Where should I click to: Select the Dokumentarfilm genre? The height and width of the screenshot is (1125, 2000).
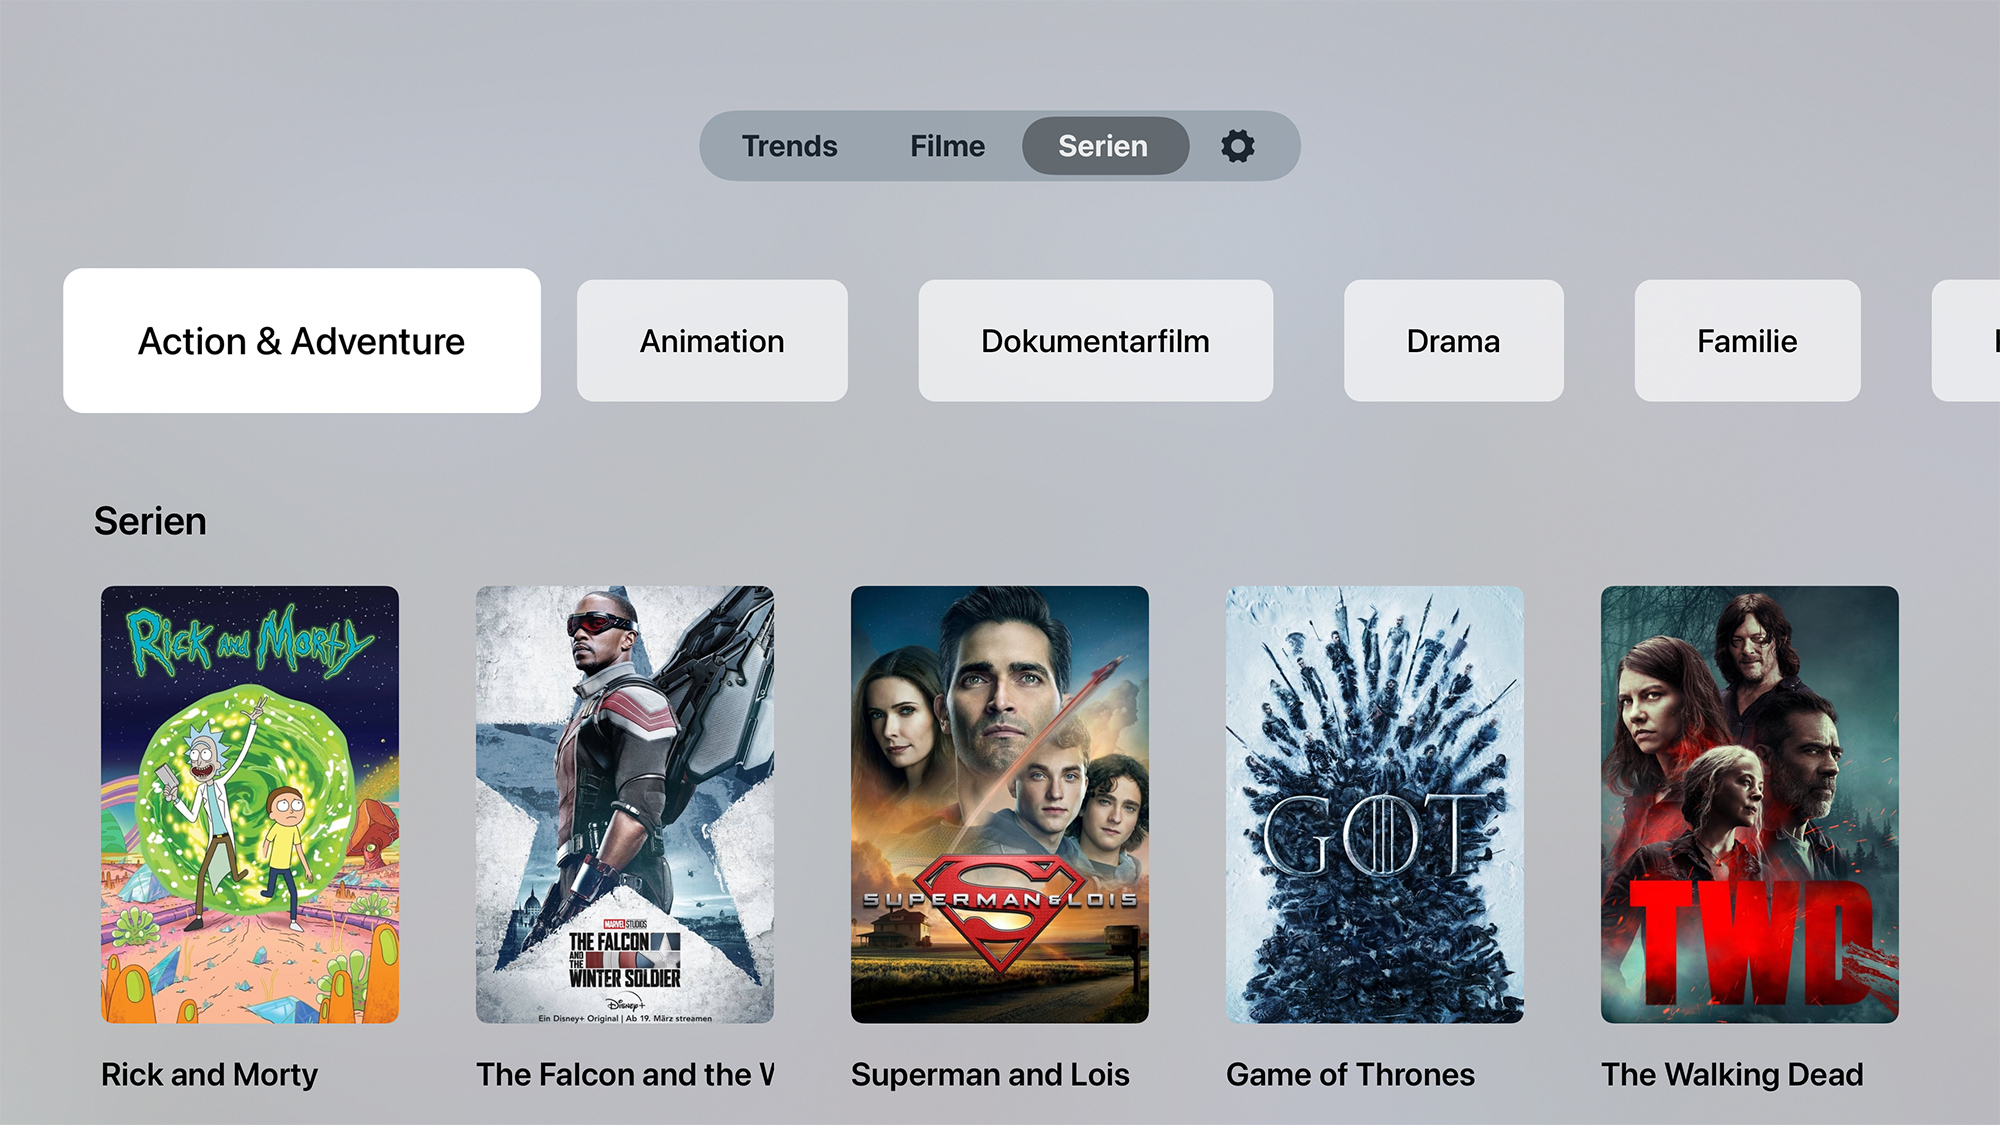pos(1095,341)
